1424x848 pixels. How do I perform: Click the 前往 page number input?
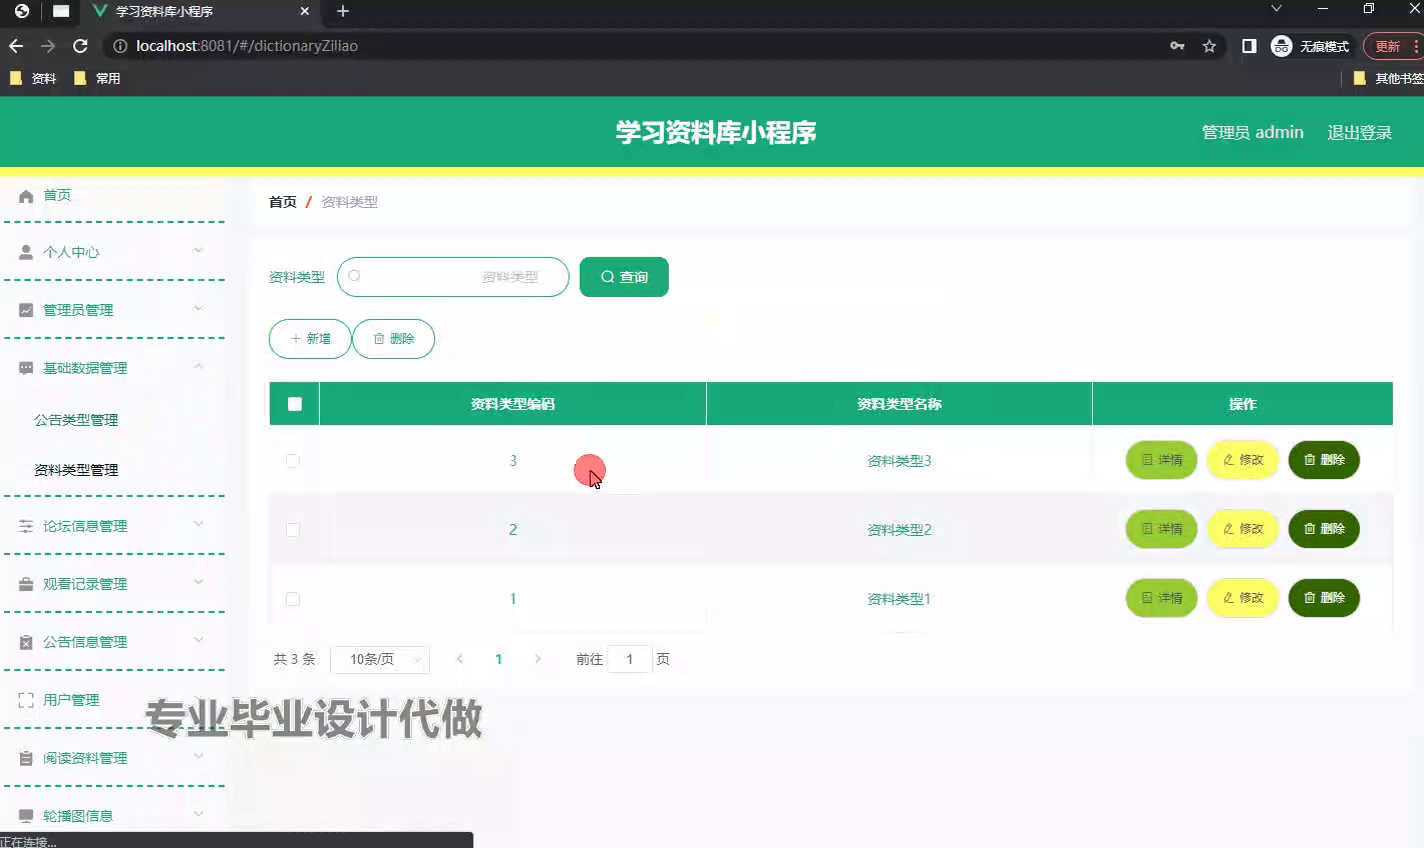coord(630,659)
